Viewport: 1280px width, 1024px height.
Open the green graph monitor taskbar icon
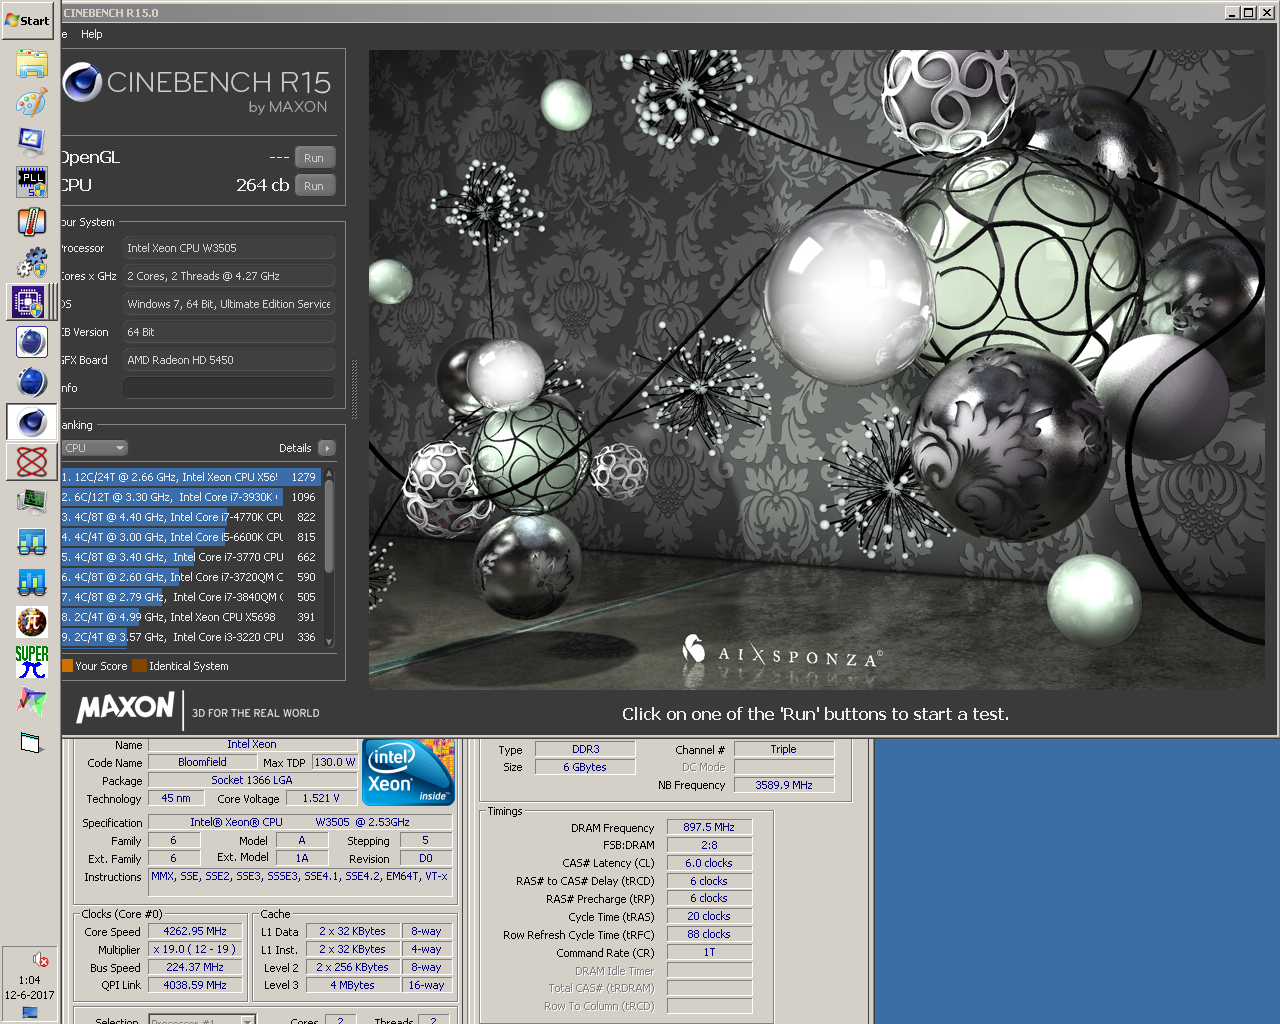(x=31, y=501)
